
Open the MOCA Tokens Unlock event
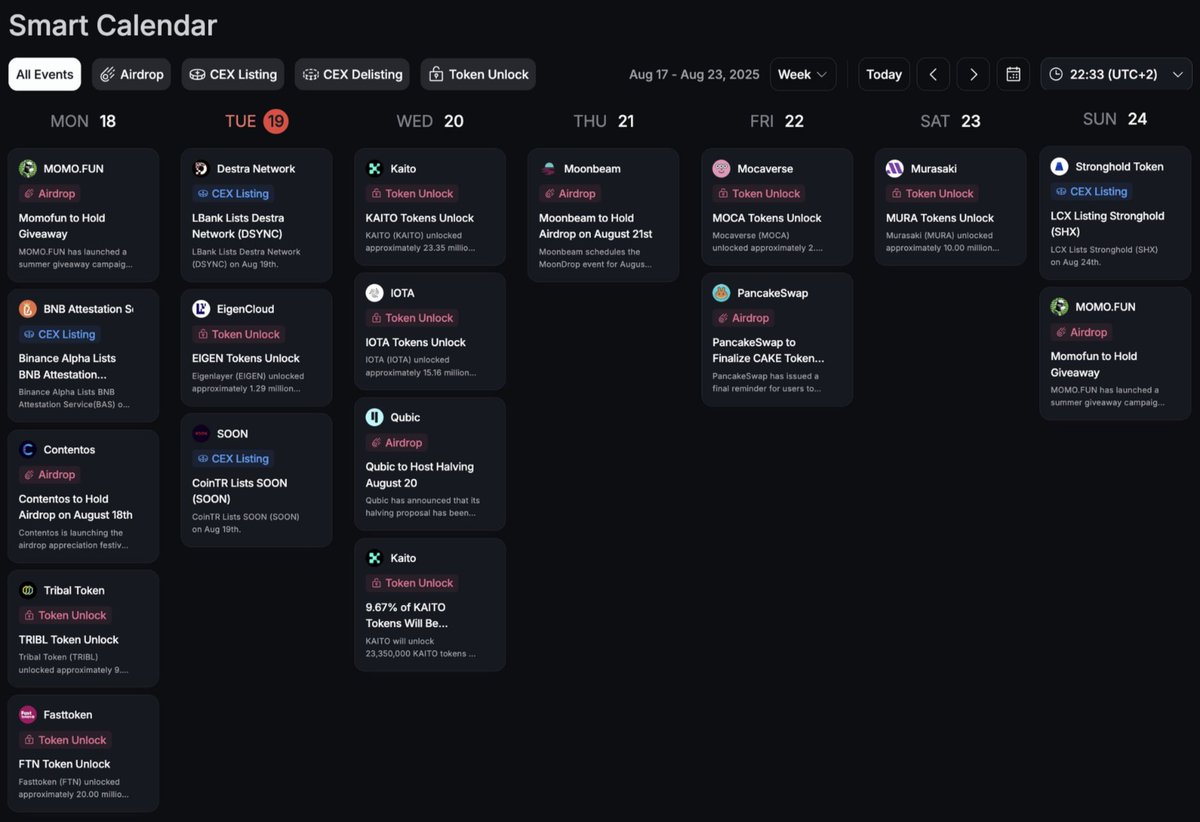(x=777, y=207)
